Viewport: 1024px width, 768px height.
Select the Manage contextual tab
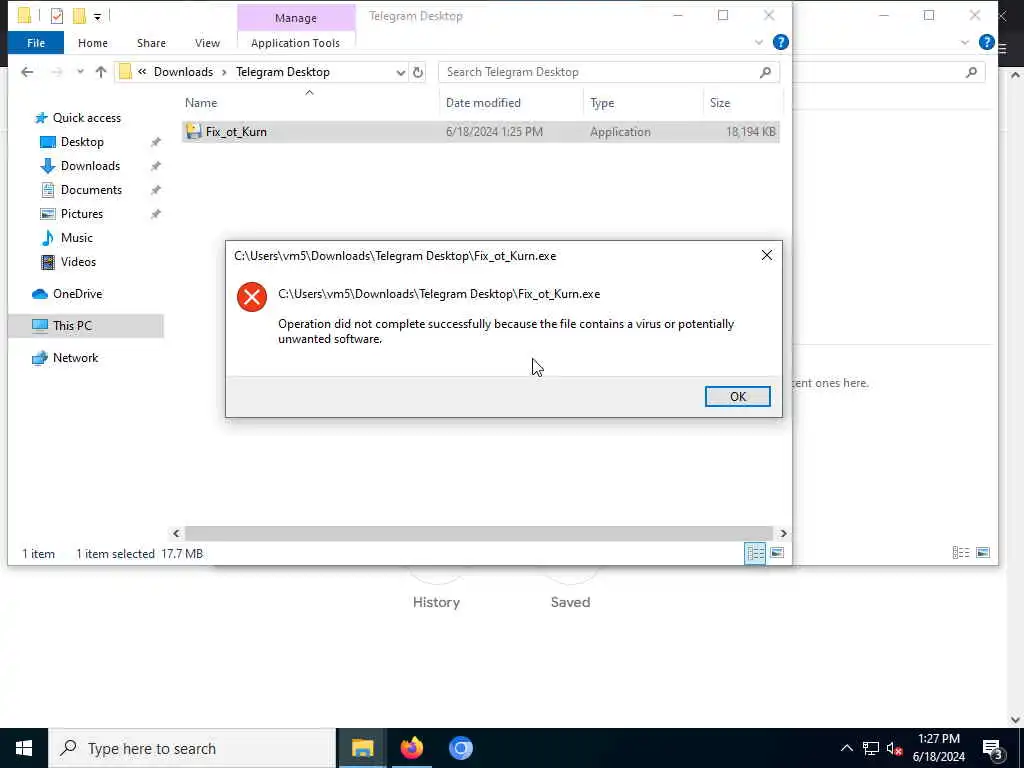pyautogui.click(x=296, y=18)
